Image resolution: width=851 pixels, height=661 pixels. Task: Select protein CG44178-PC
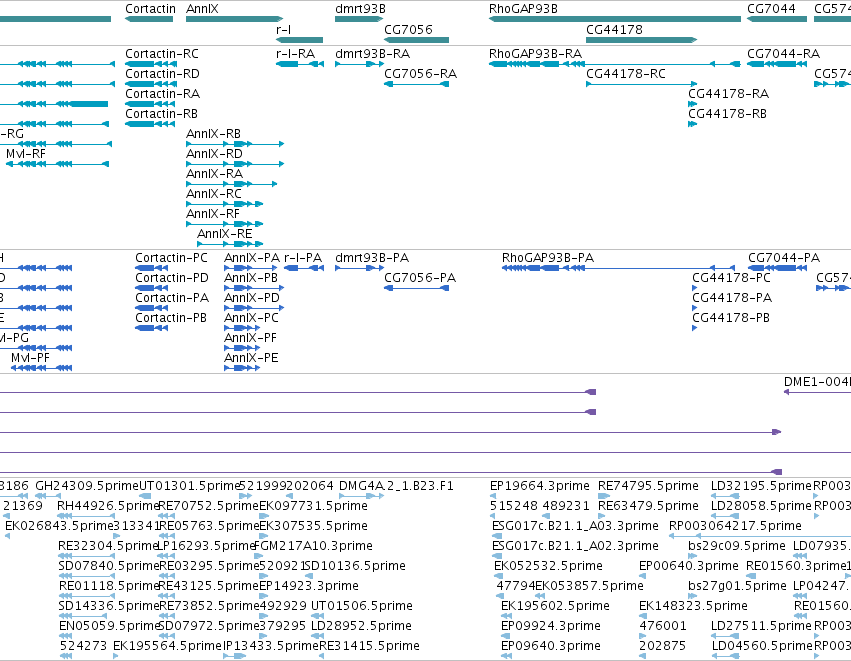click(731, 278)
